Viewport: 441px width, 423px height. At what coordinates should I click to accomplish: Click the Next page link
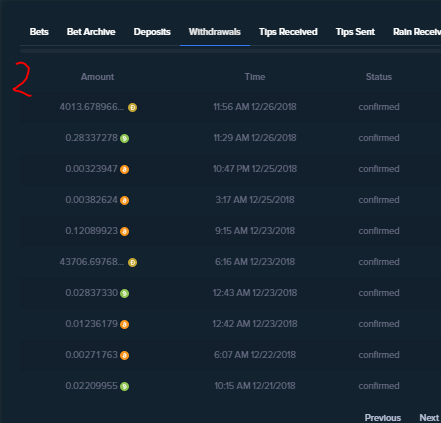(429, 417)
